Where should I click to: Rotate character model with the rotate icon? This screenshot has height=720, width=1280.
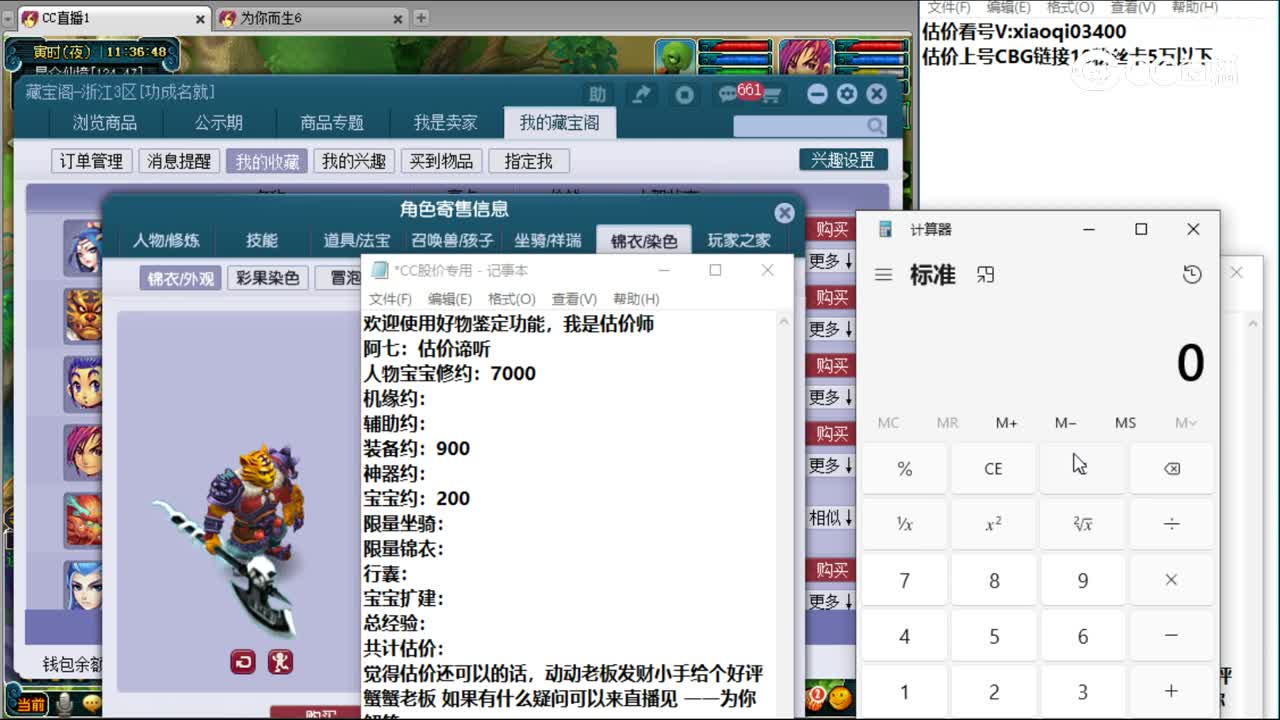pyautogui.click(x=242, y=661)
